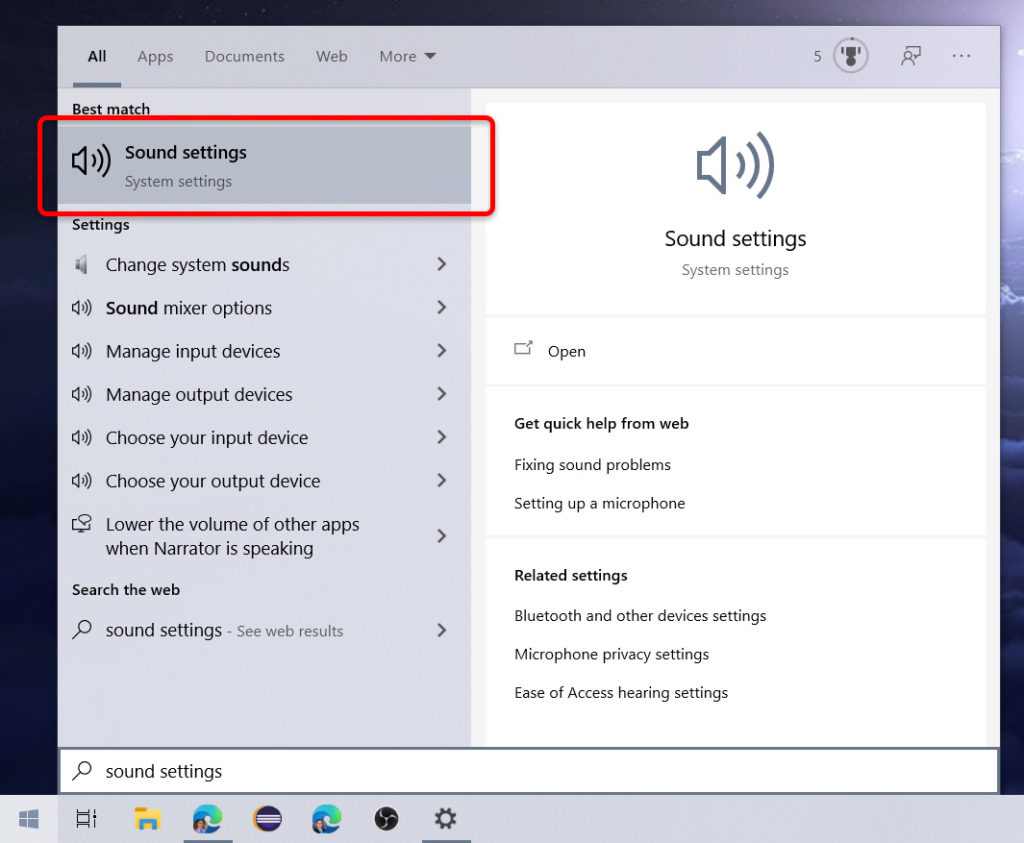The width and height of the screenshot is (1024, 843).
Task: Switch to the Documents tab
Action: pos(244,56)
